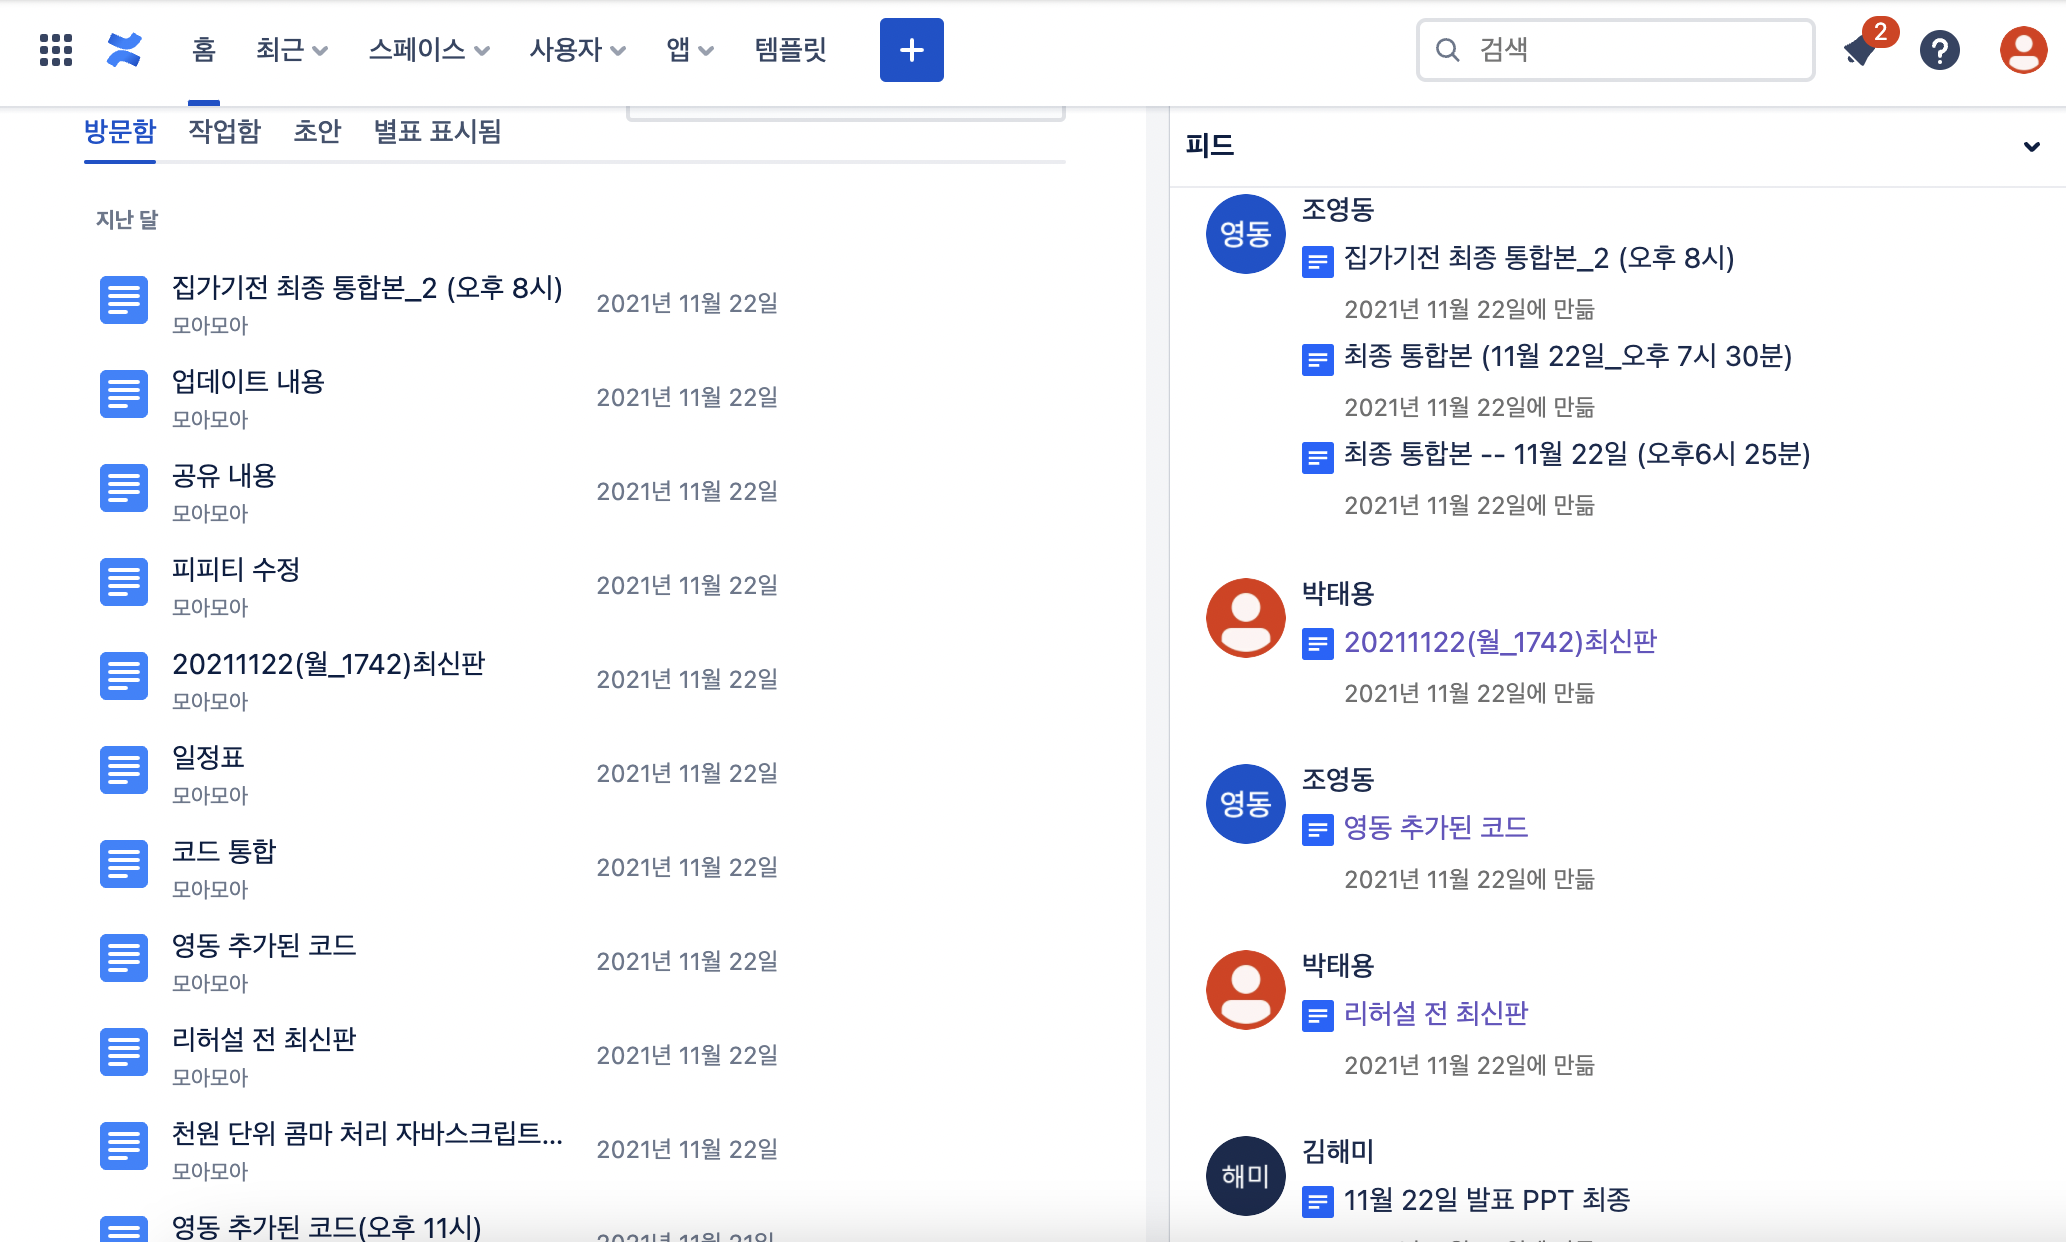The width and height of the screenshot is (2066, 1242).
Task: Click the Confluence logo icon
Action: pos(124,50)
